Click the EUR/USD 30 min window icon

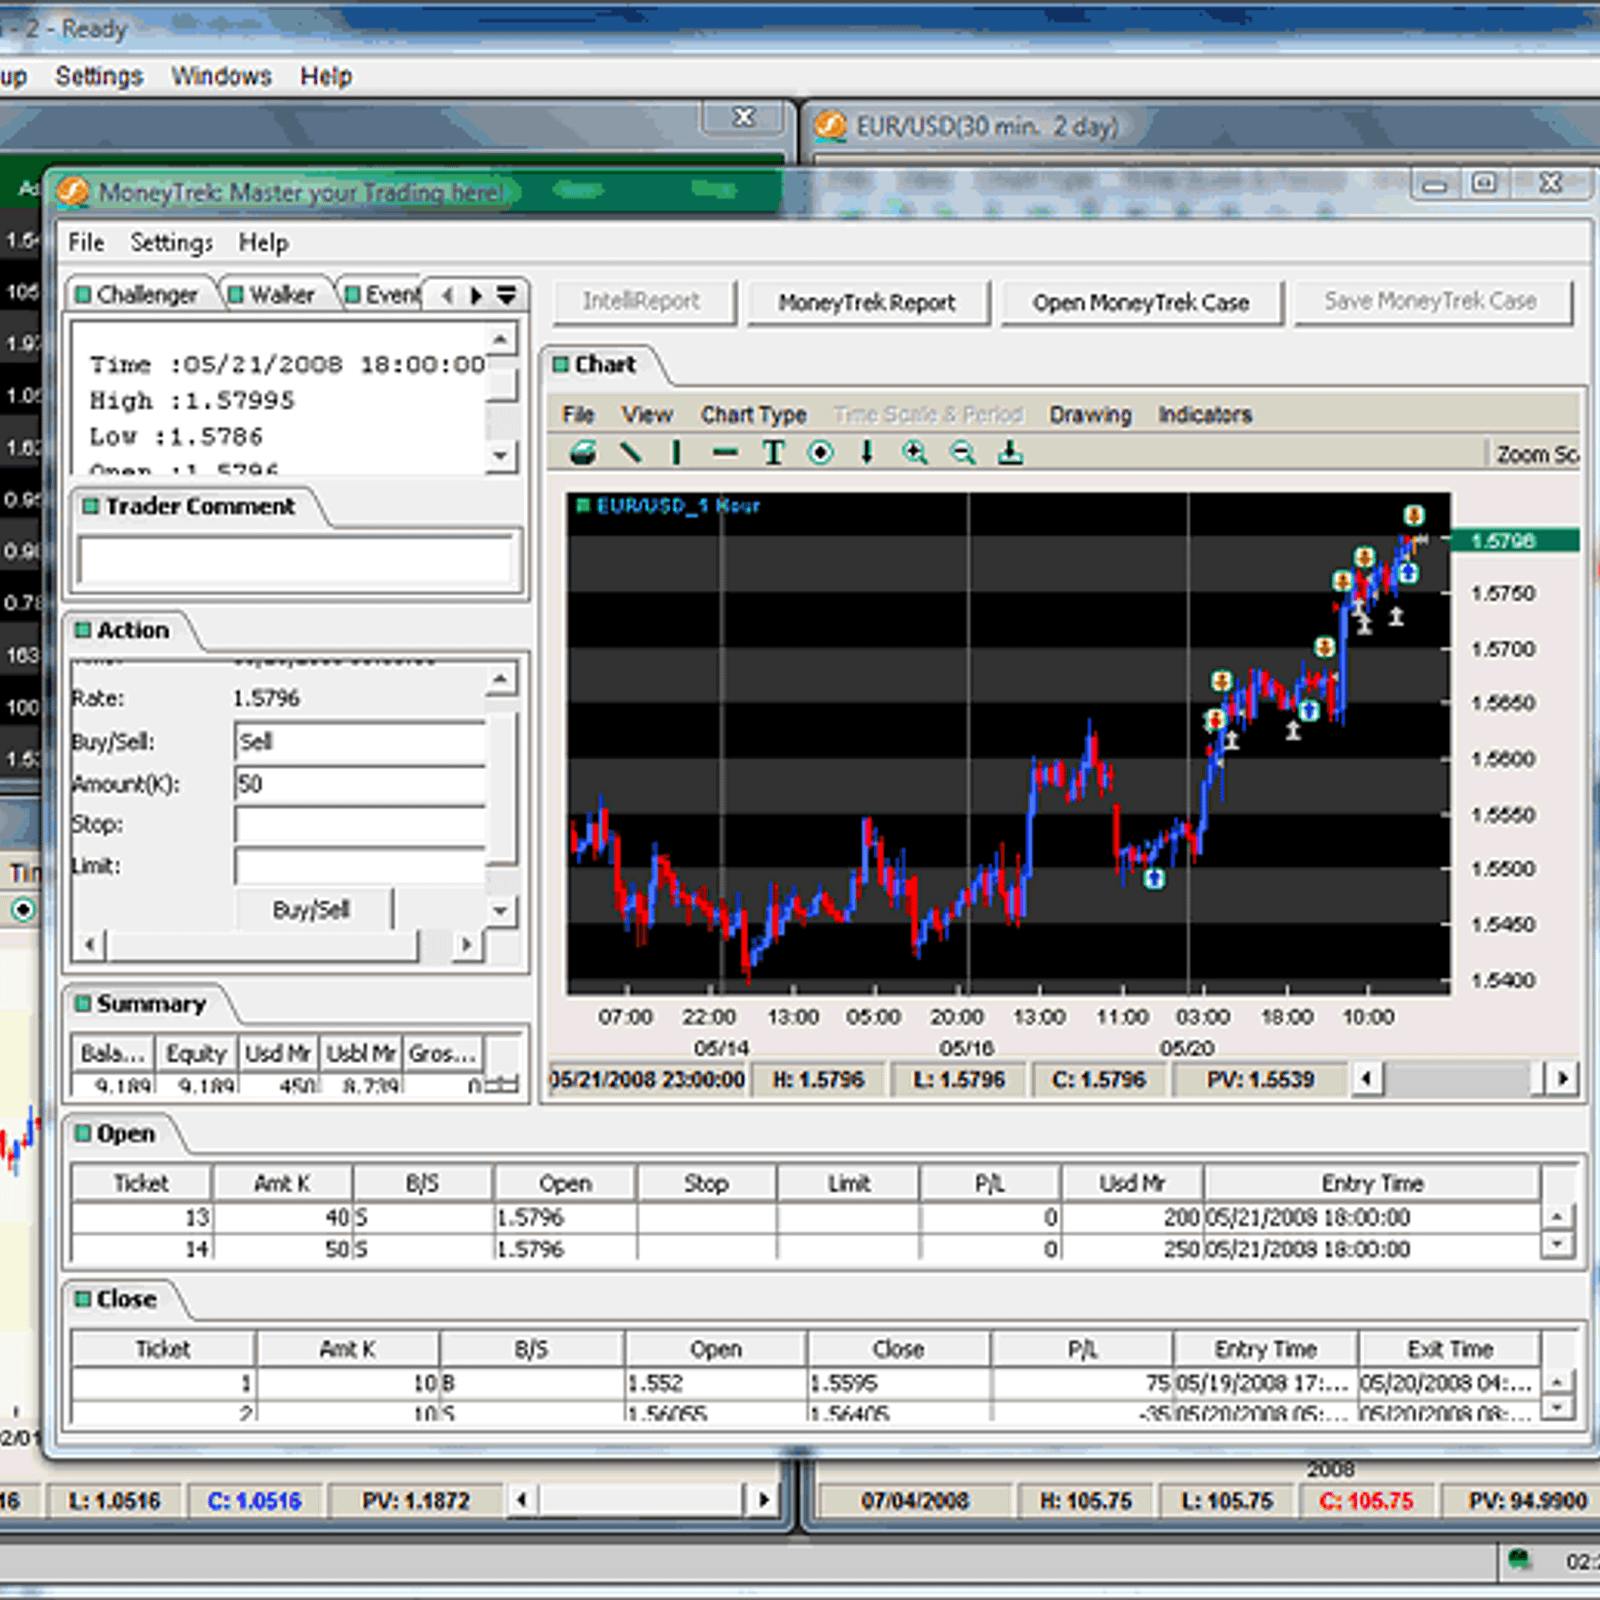(830, 126)
